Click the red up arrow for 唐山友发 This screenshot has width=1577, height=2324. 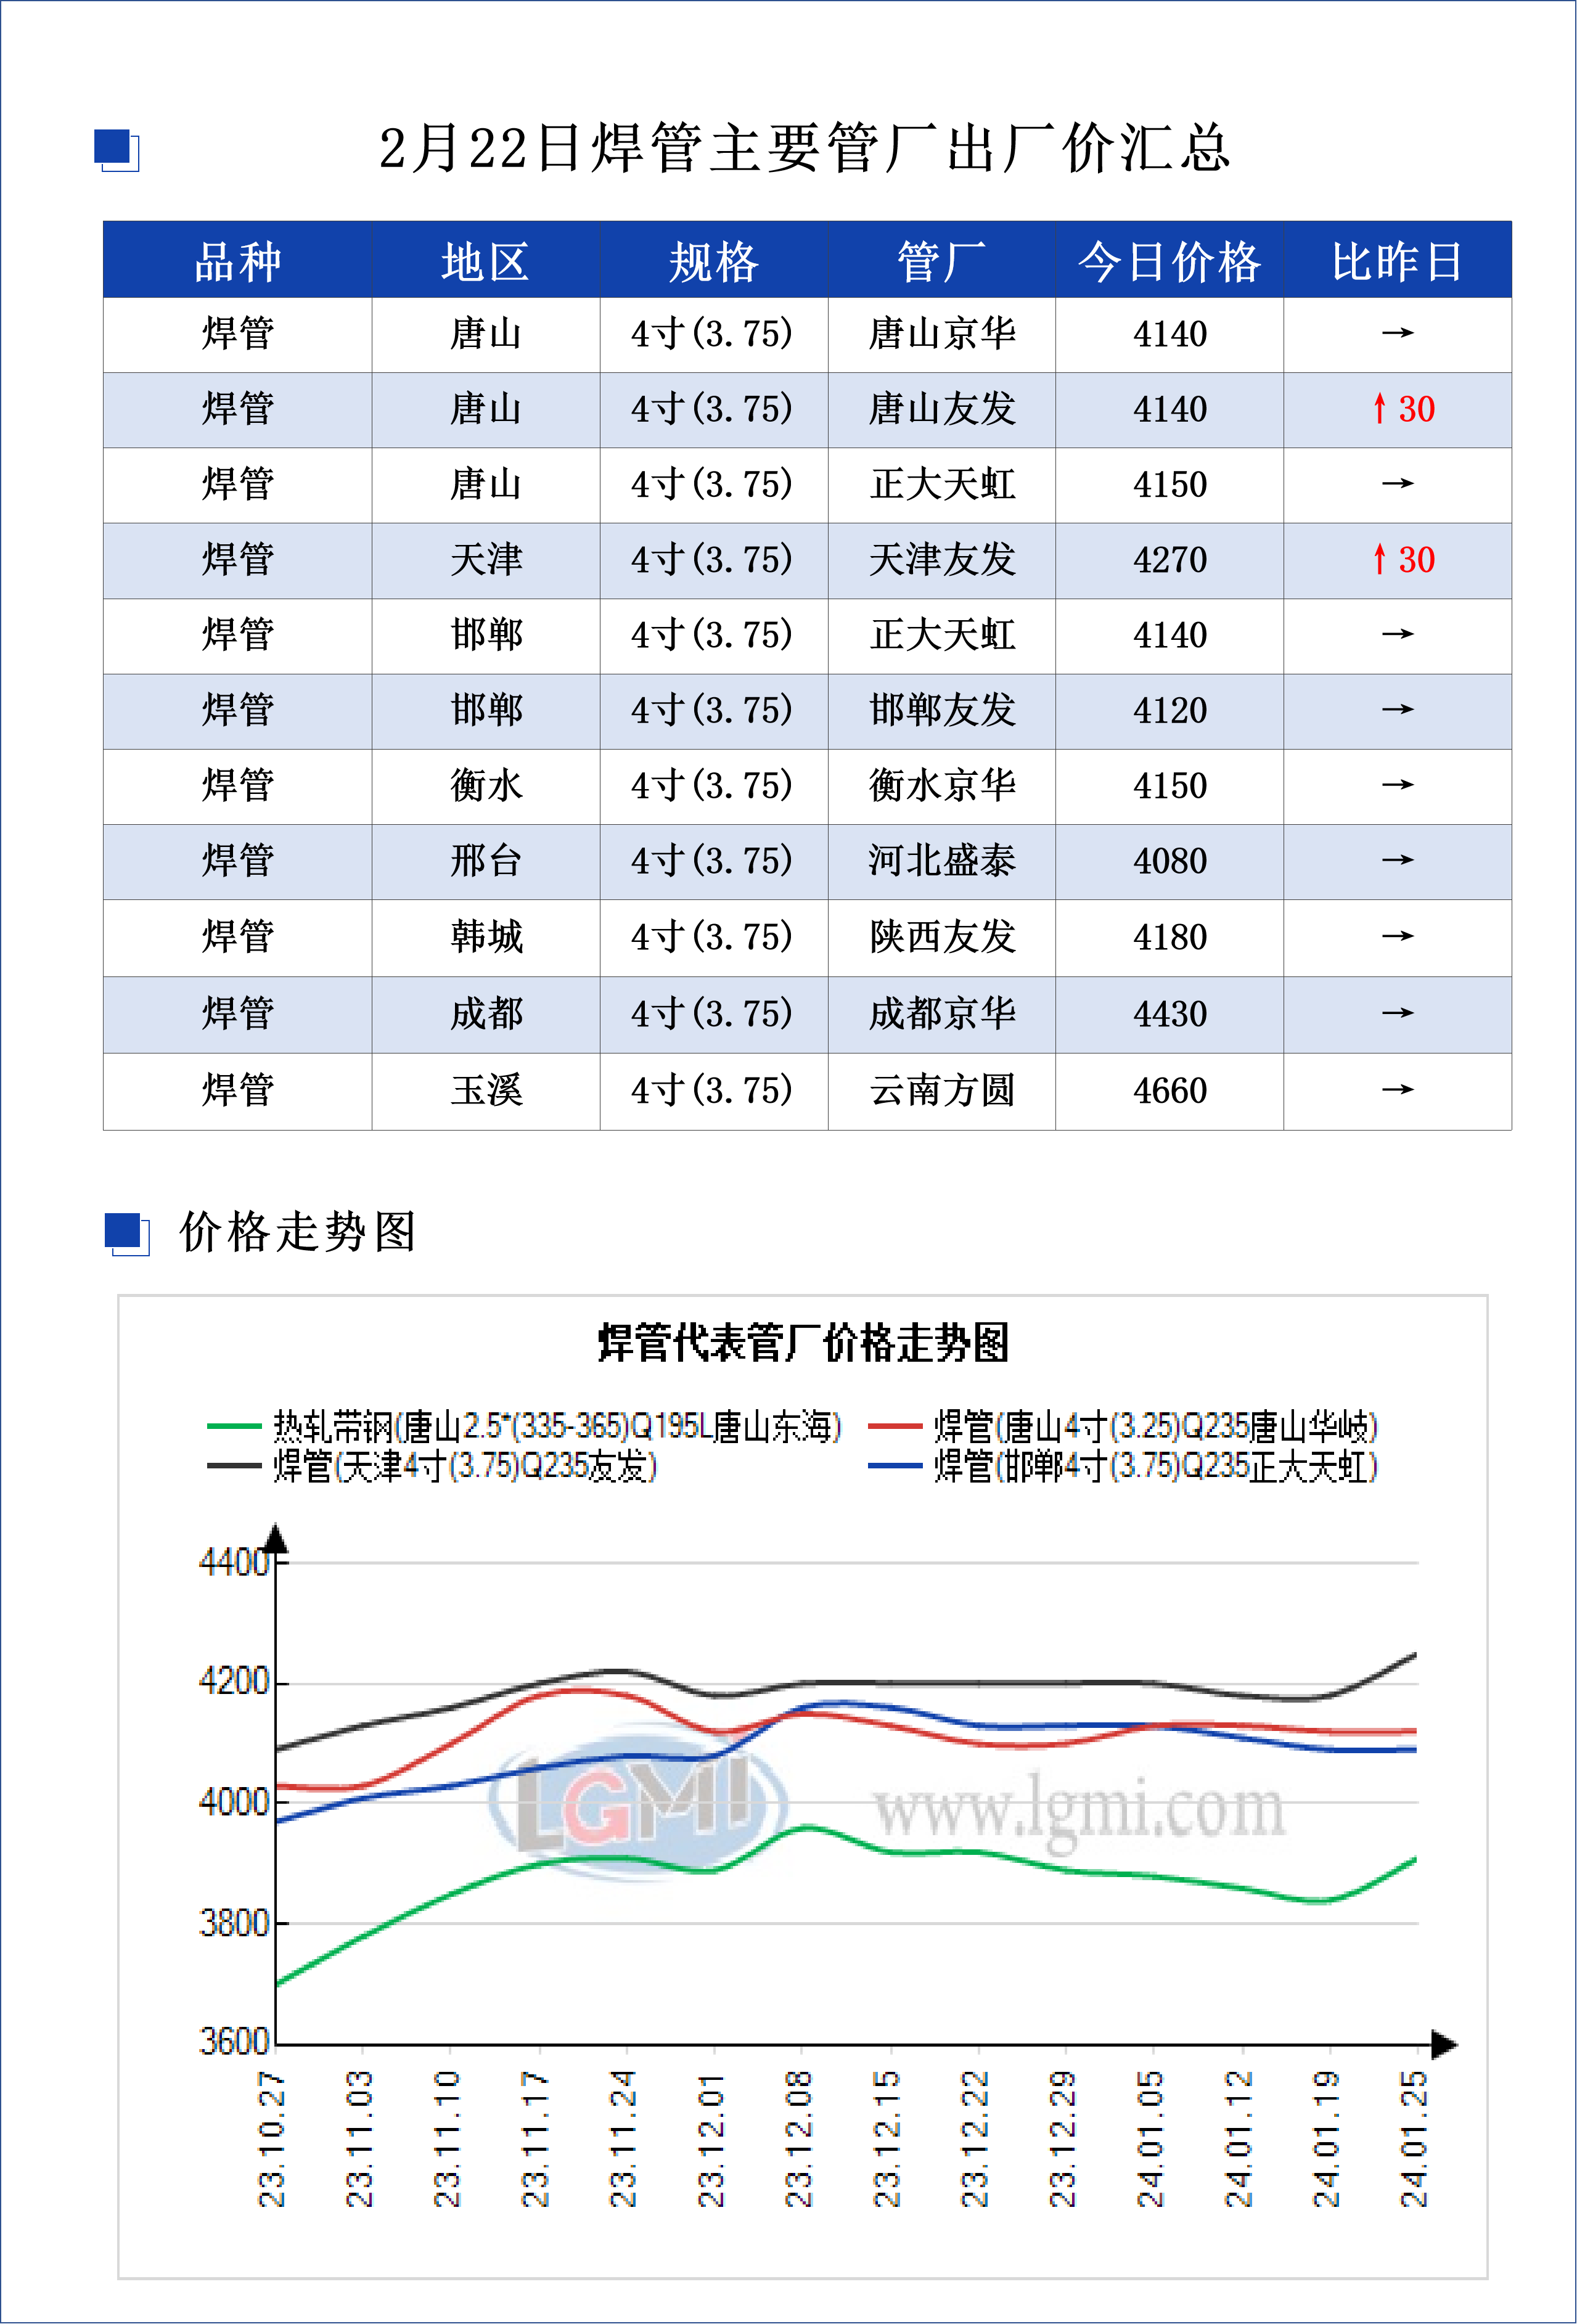tap(1380, 409)
